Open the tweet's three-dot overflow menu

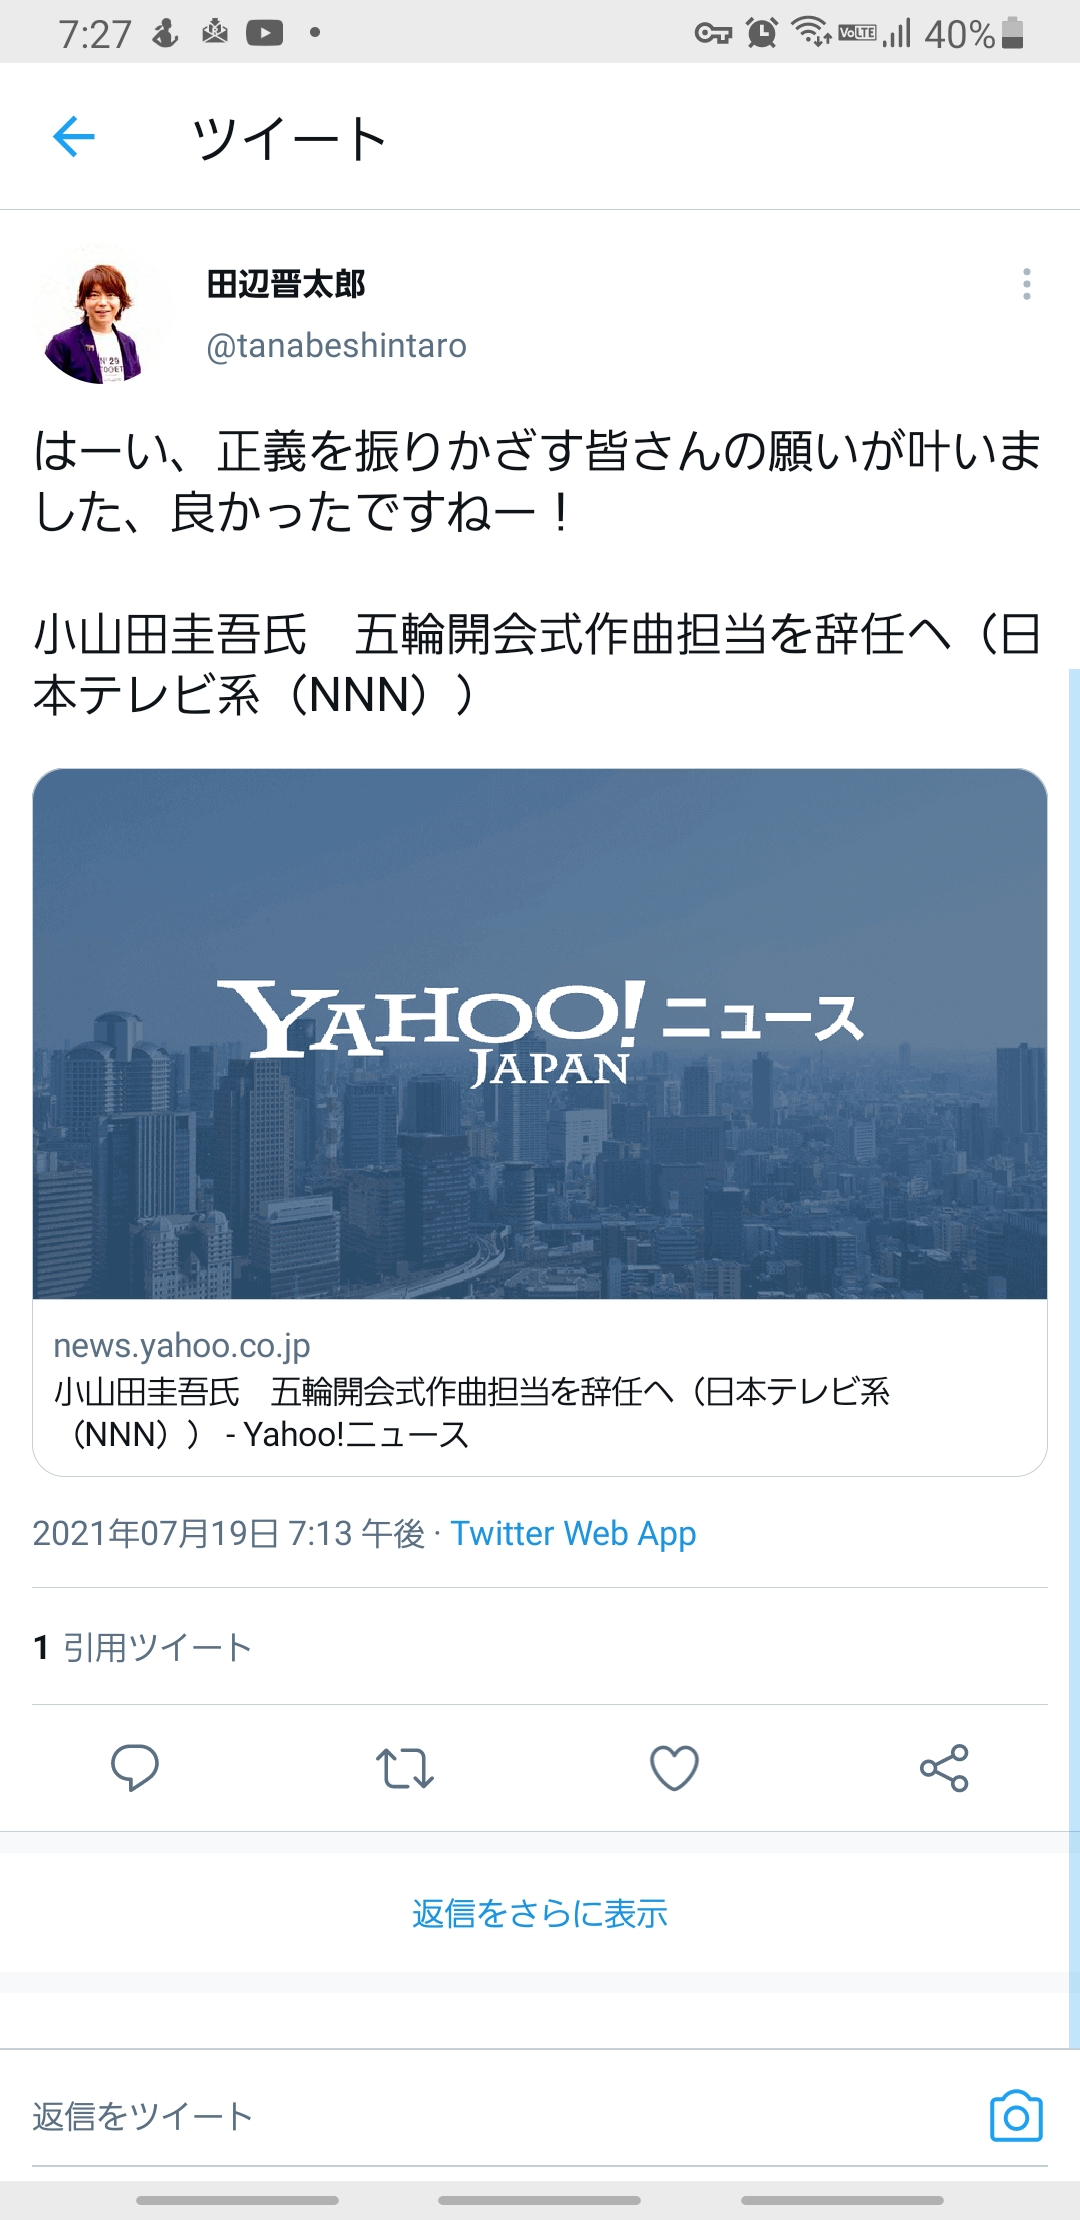pyautogui.click(x=1026, y=284)
